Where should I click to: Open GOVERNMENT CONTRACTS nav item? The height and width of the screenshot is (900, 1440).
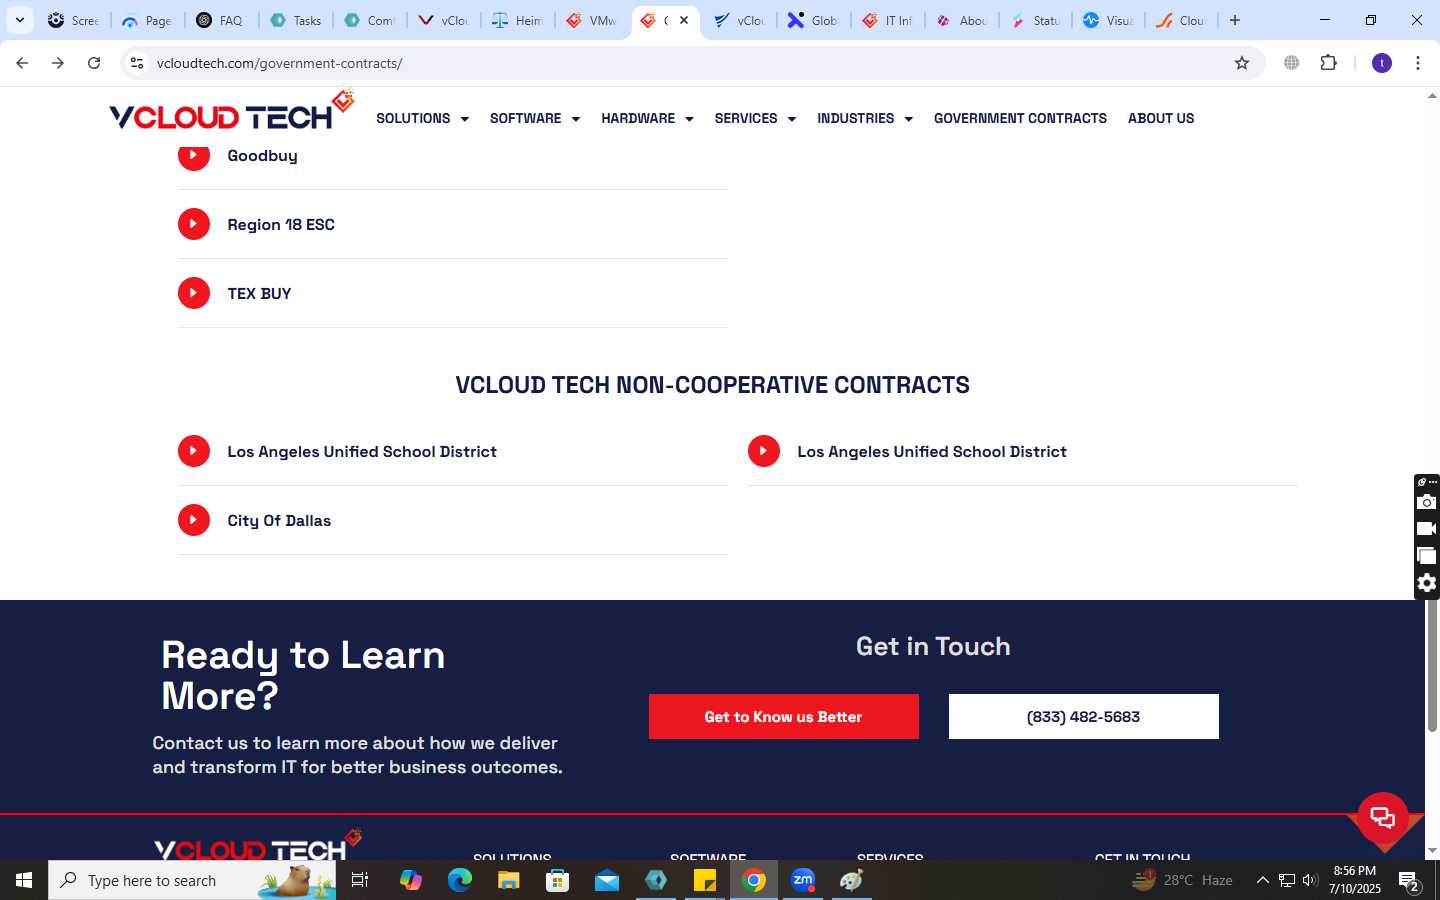coord(1020,118)
